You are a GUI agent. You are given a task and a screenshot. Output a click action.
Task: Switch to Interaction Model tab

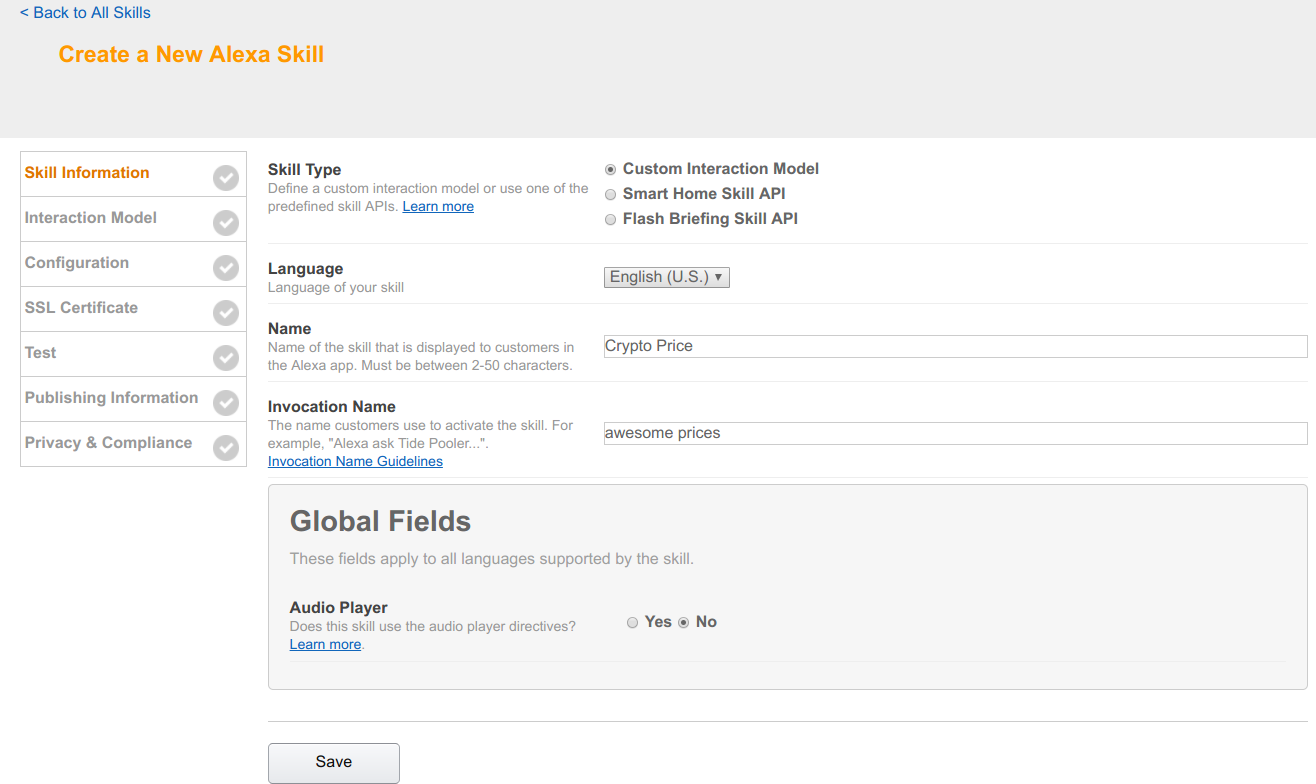click(x=133, y=219)
